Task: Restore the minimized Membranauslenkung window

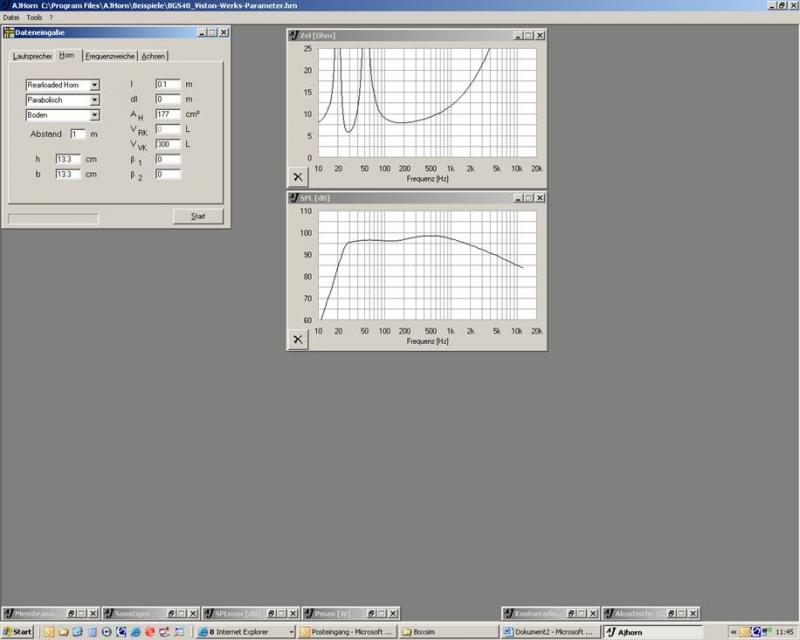Action: (x=69, y=613)
